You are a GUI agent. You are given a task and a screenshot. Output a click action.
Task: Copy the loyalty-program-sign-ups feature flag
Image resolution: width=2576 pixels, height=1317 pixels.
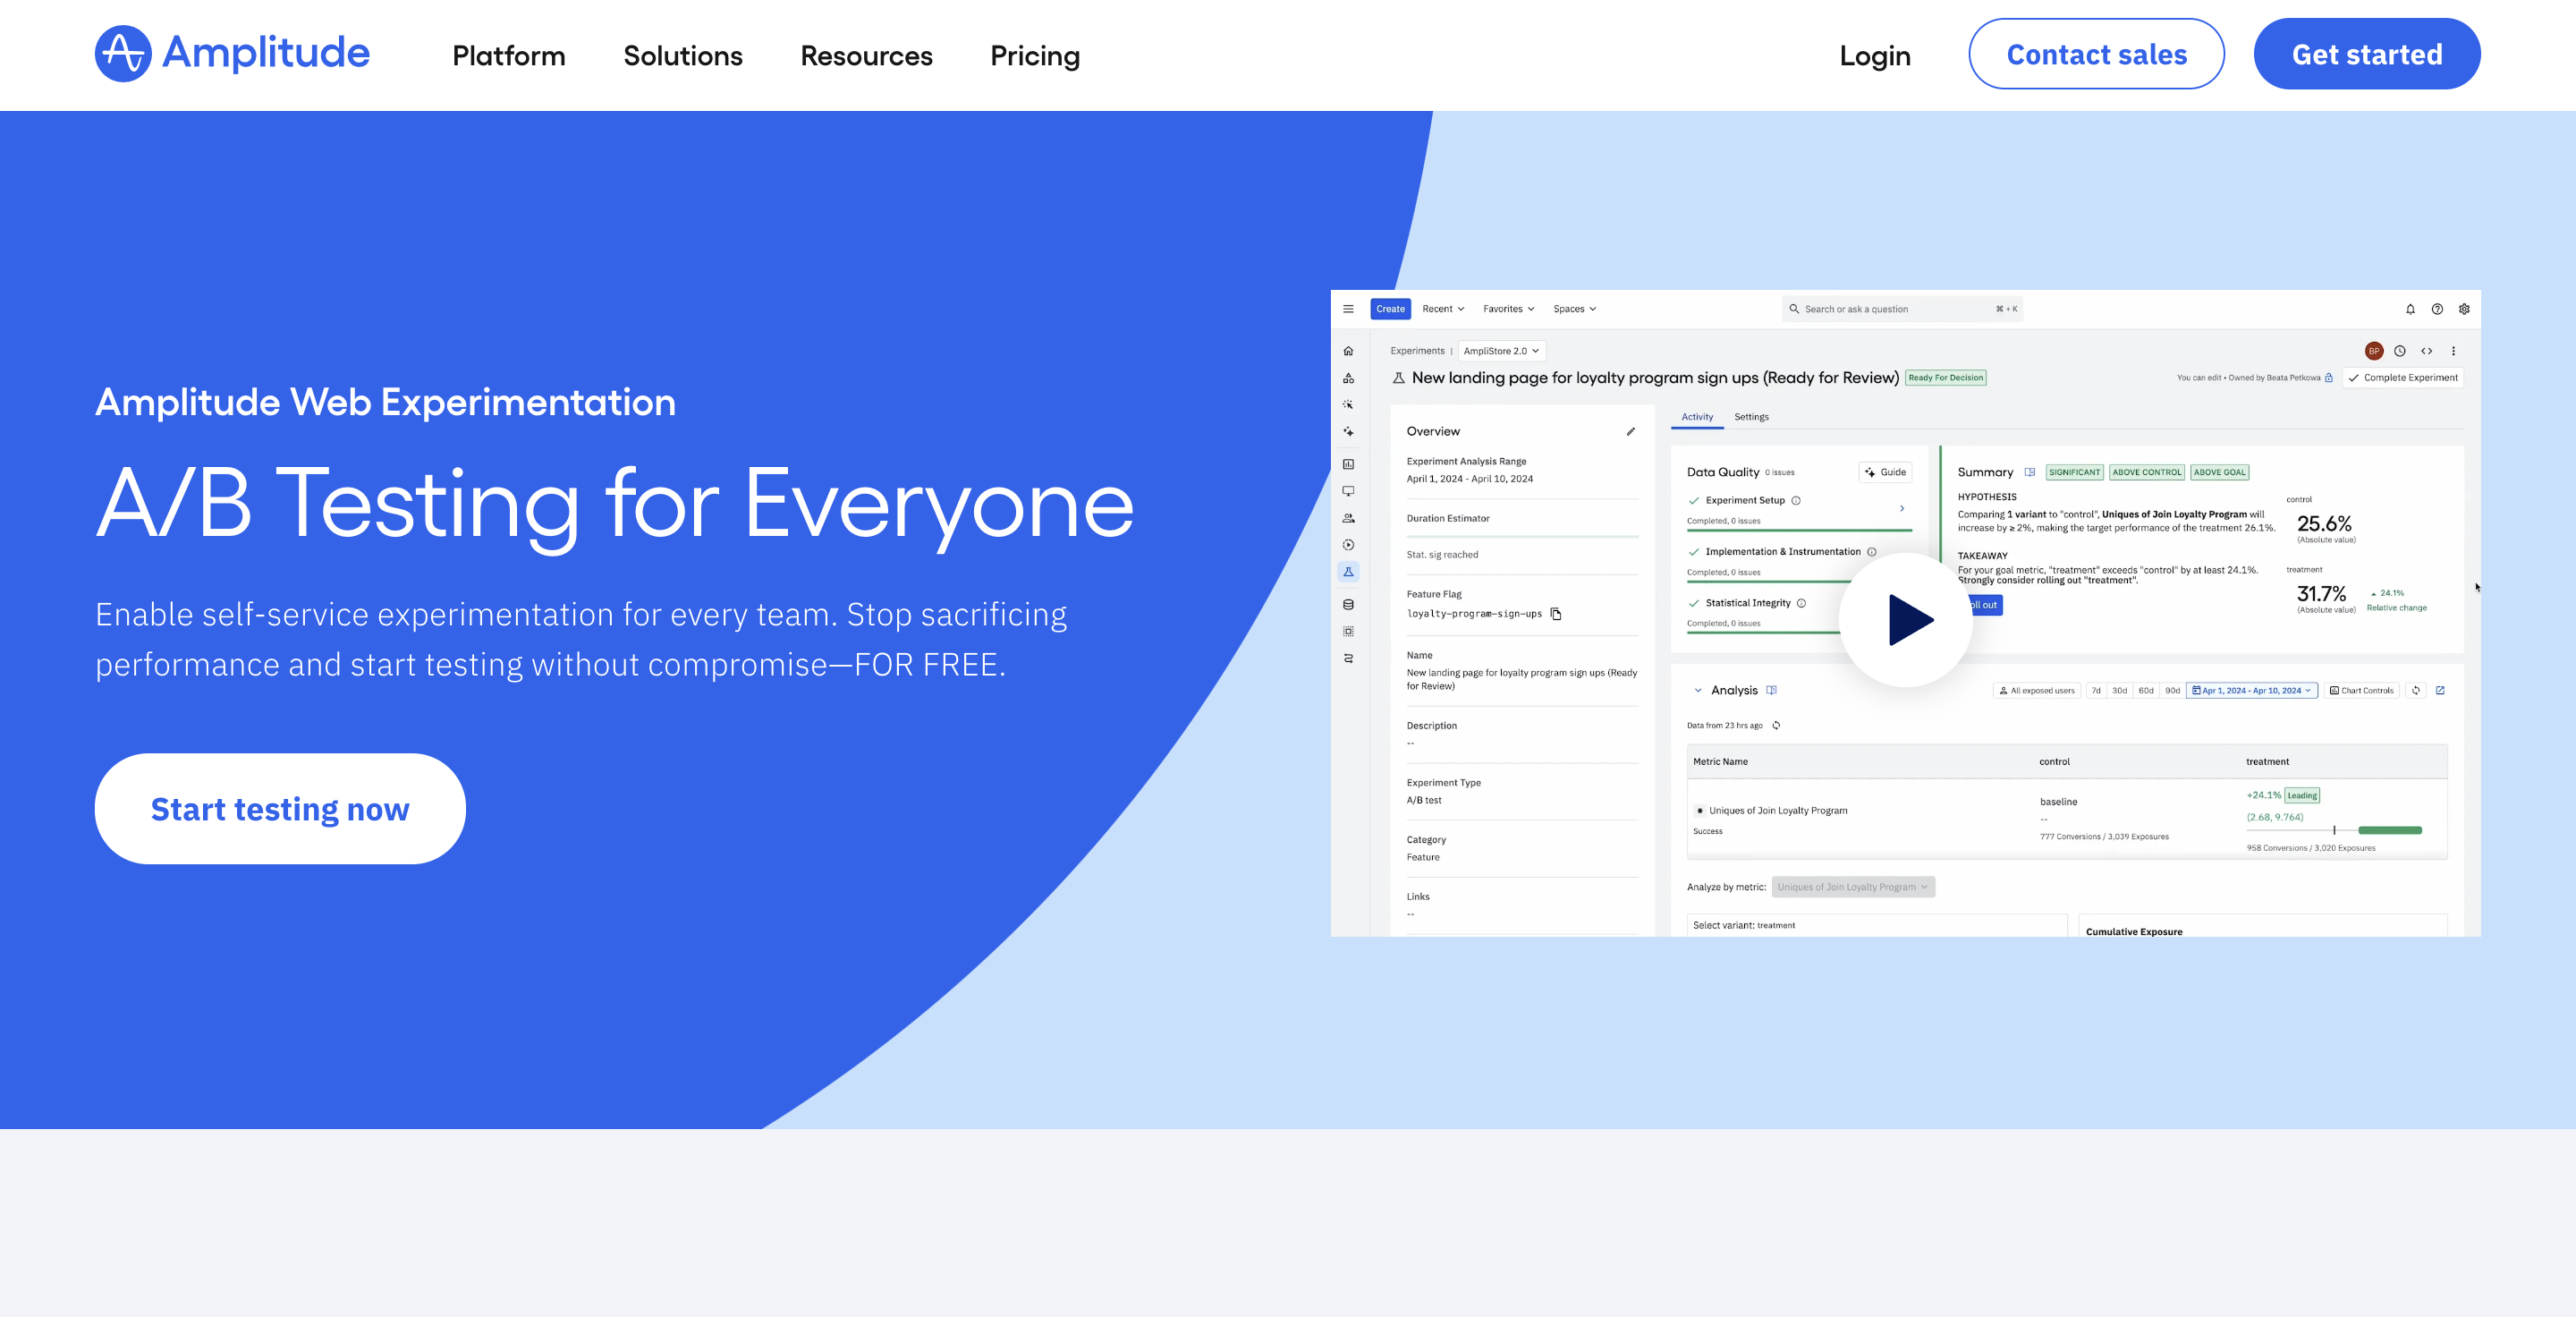(1556, 614)
